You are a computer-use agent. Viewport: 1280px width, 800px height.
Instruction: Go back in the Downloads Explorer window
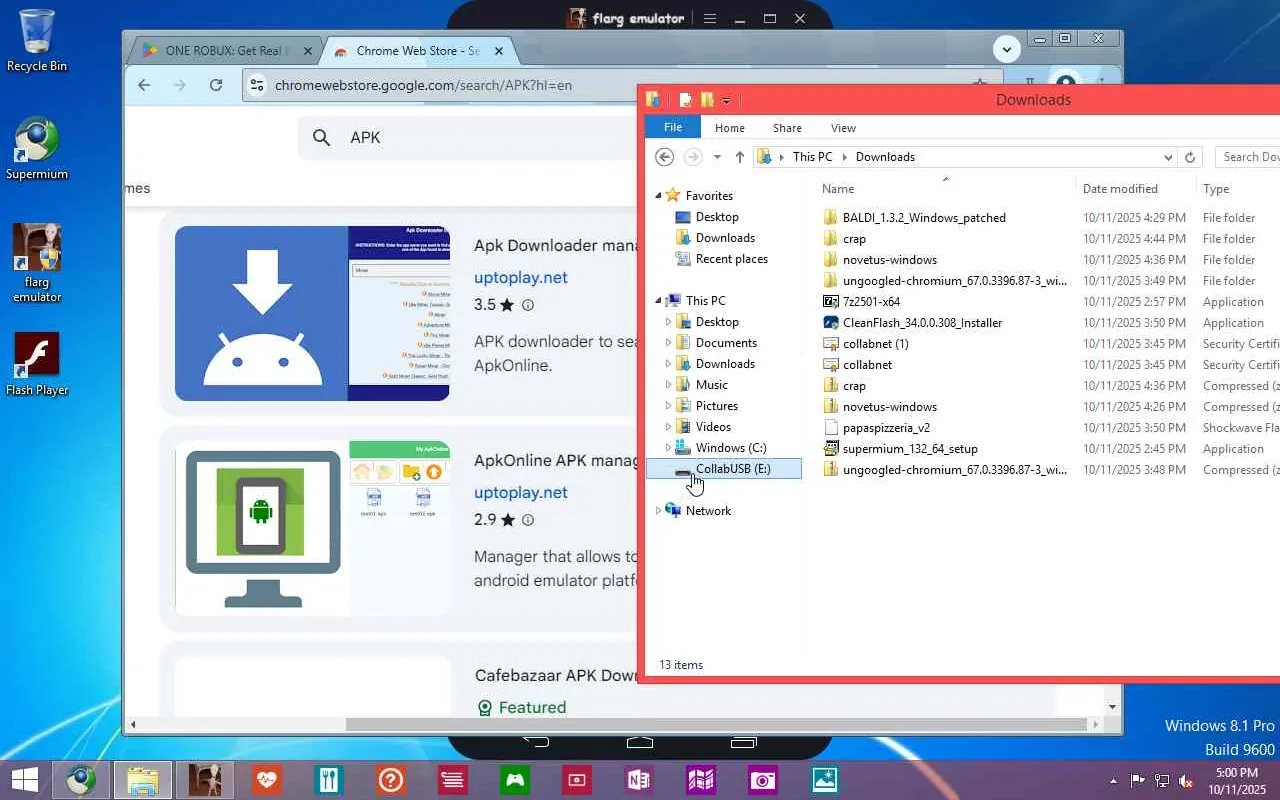(665, 157)
